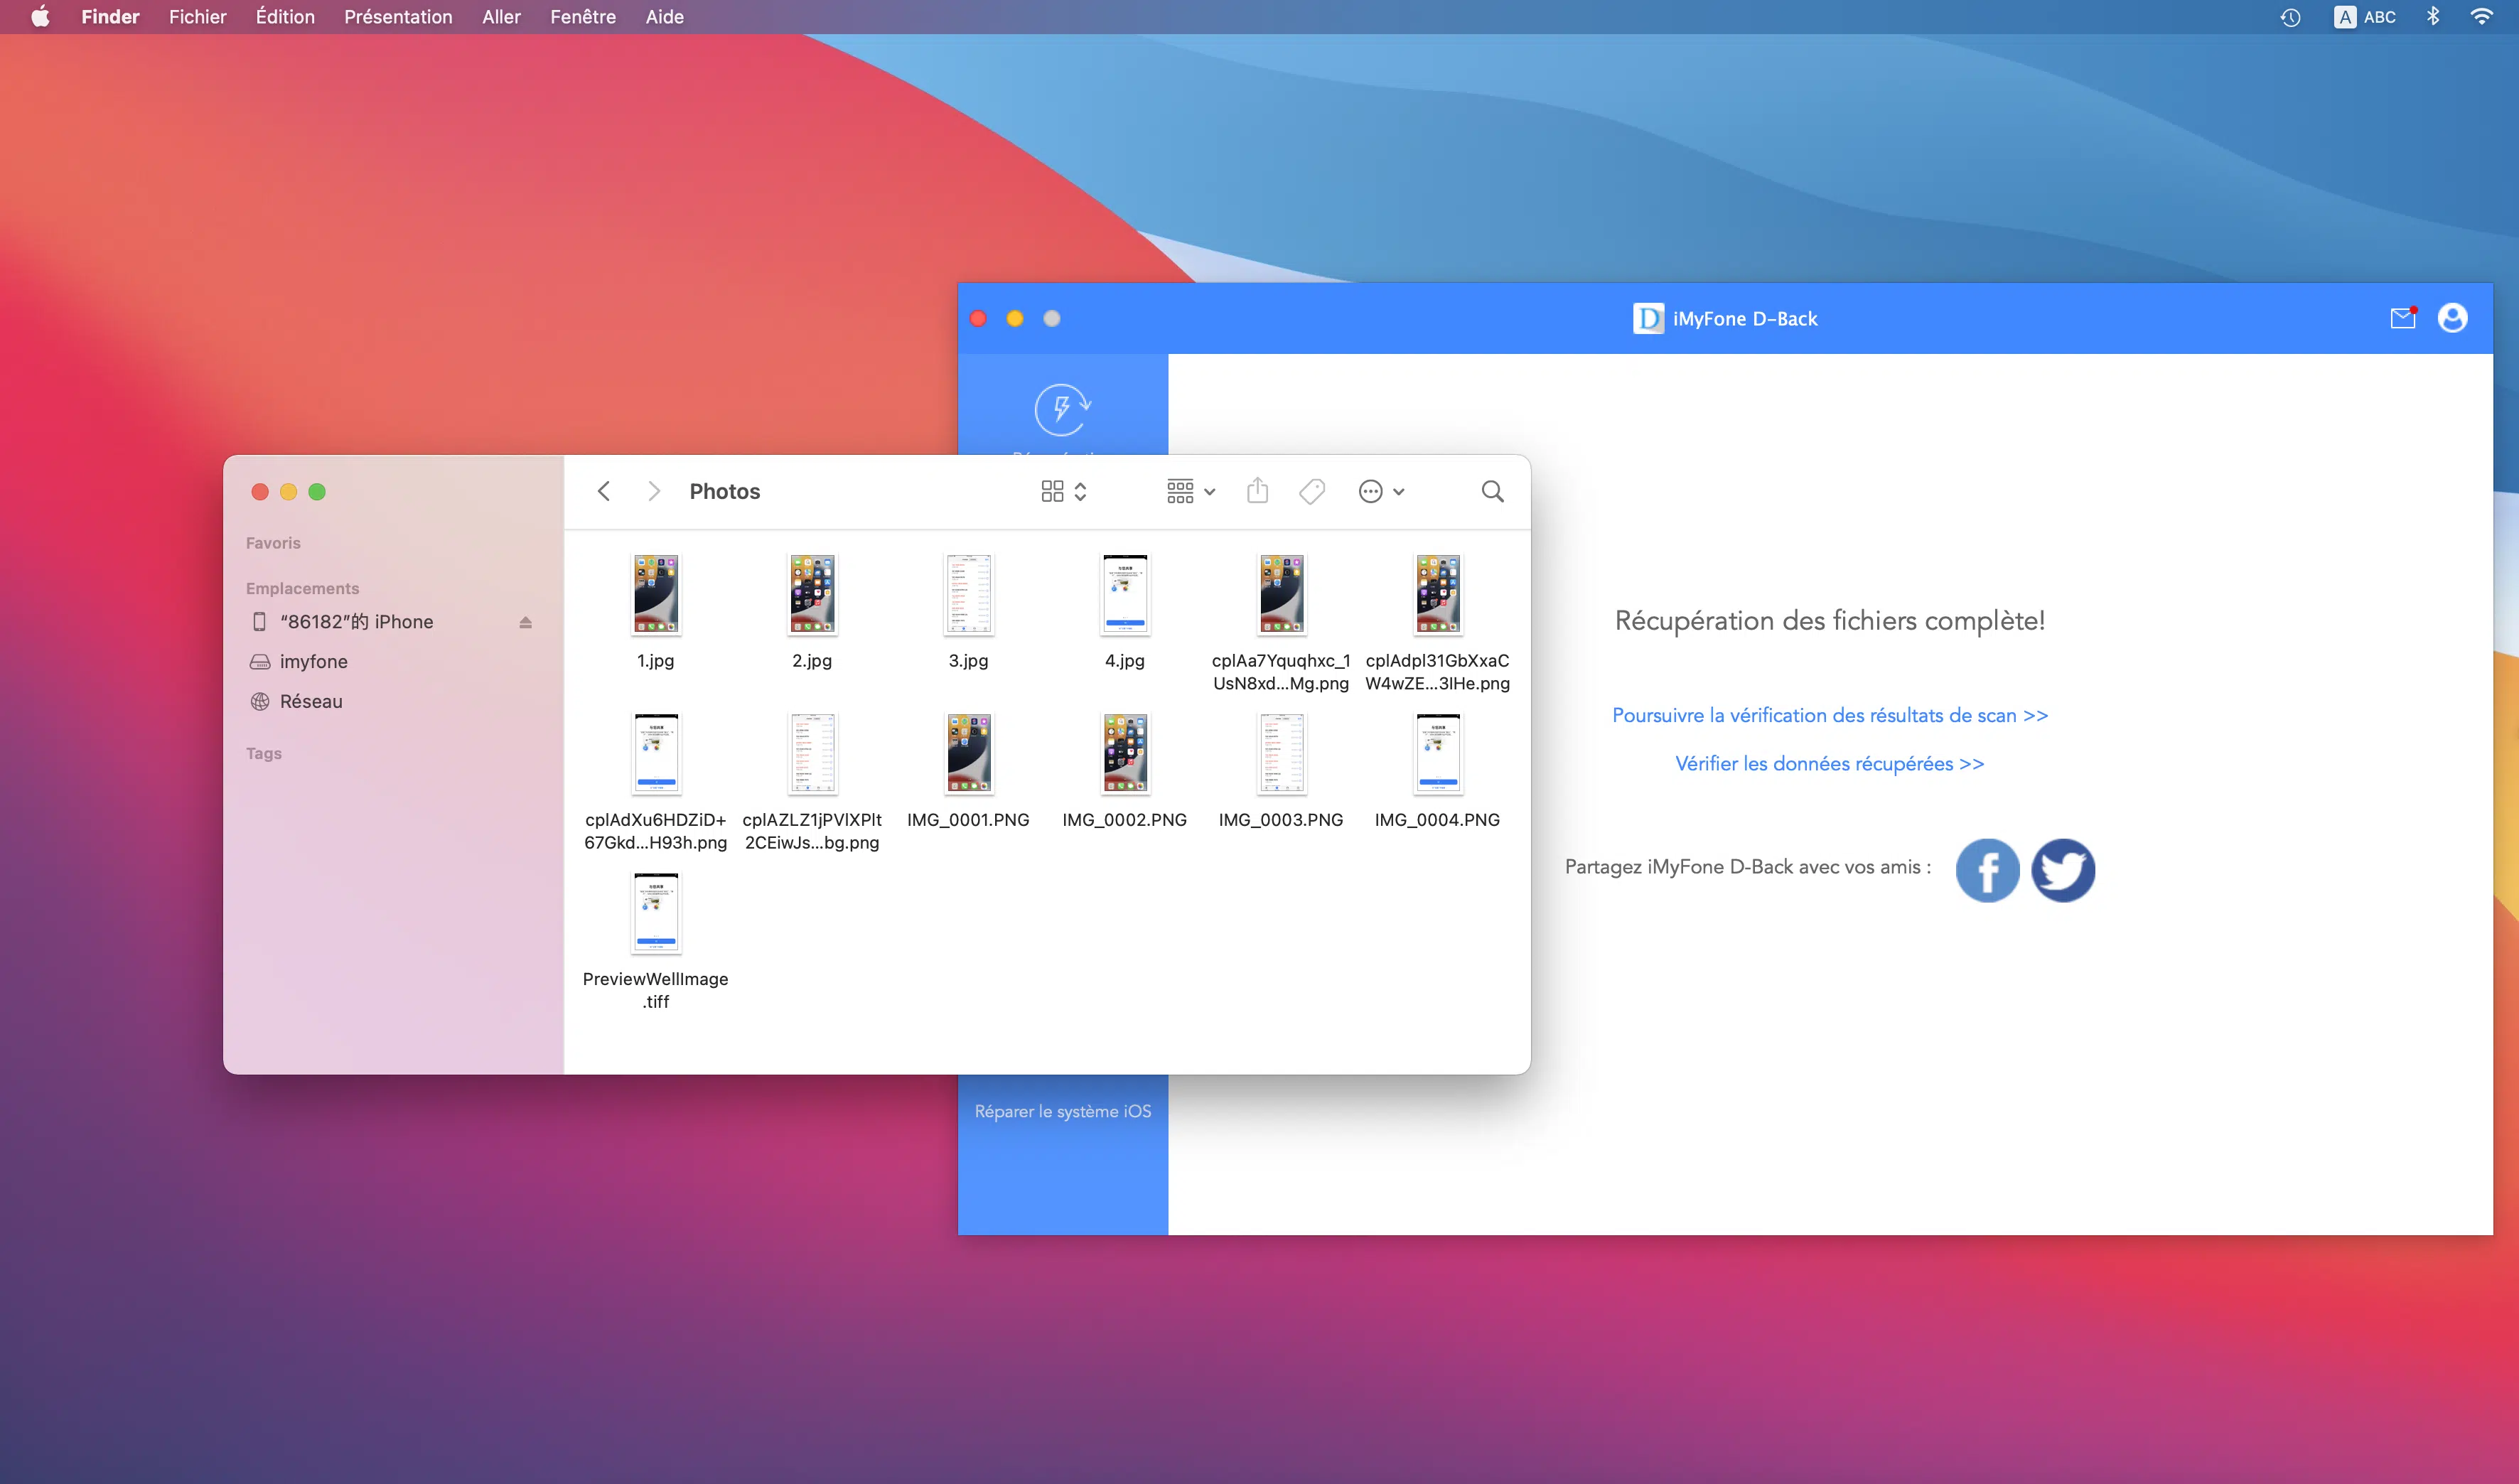This screenshot has width=2519, height=1484.
Task: Eject the "86182" iPhone
Action: [x=525, y=622]
